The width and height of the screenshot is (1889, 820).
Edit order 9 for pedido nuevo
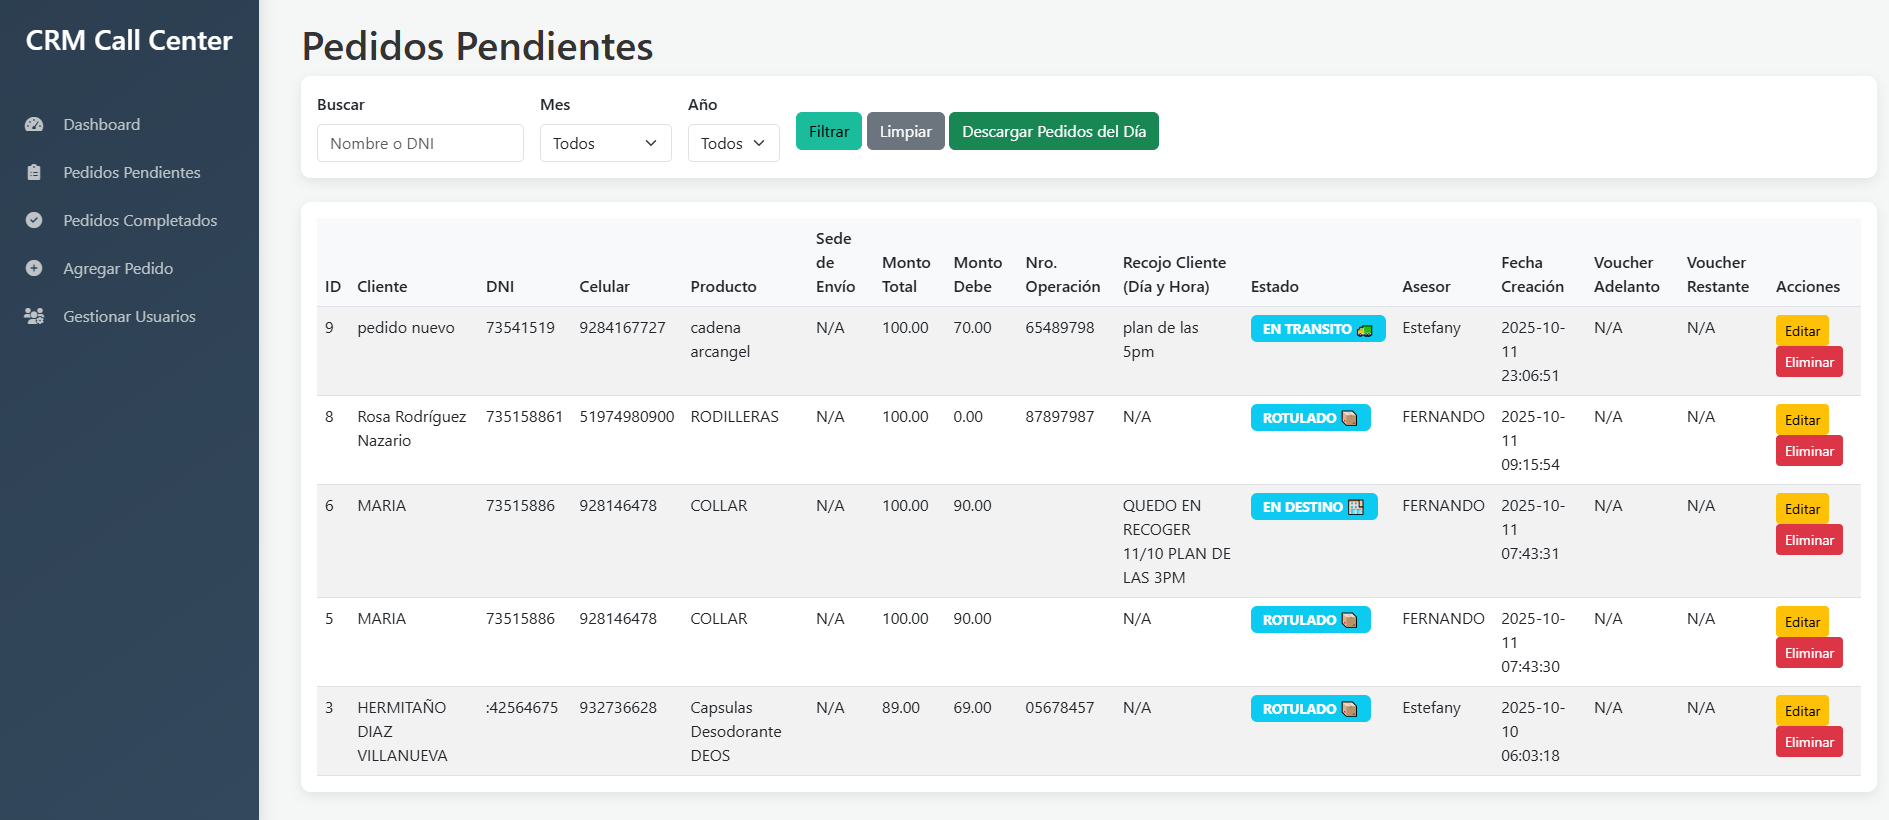1801,331
